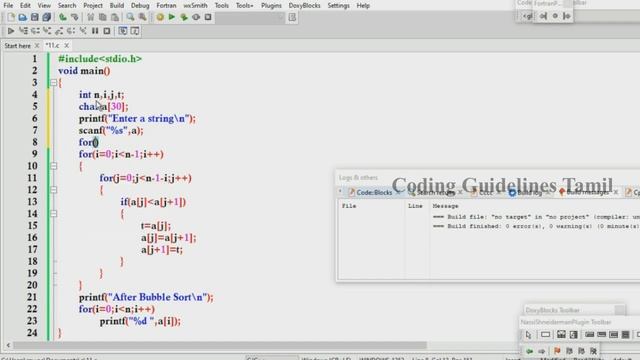Open the Search menu
The image size is (640, 360).
coord(67,5)
